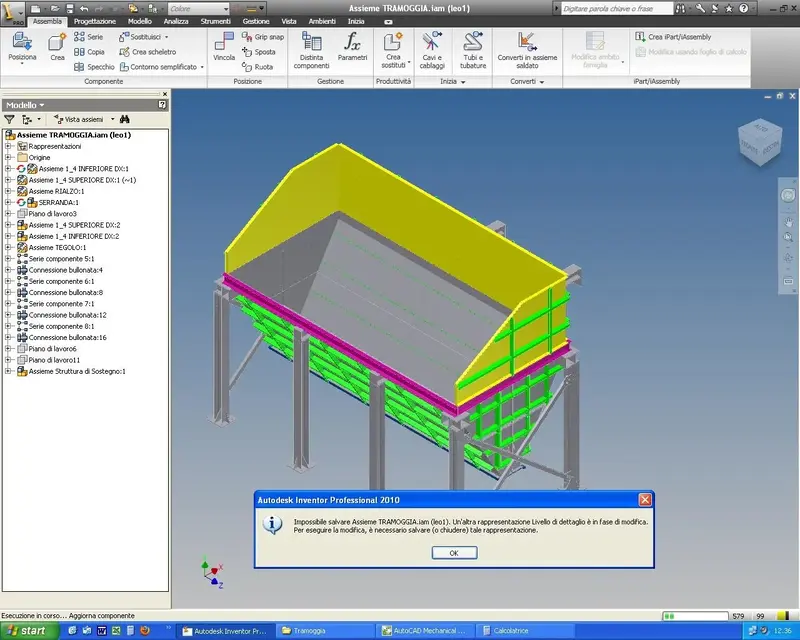Click Converti in assieme saldato
Viewport: 800px width, 640px height.
(x=527, y=50)
